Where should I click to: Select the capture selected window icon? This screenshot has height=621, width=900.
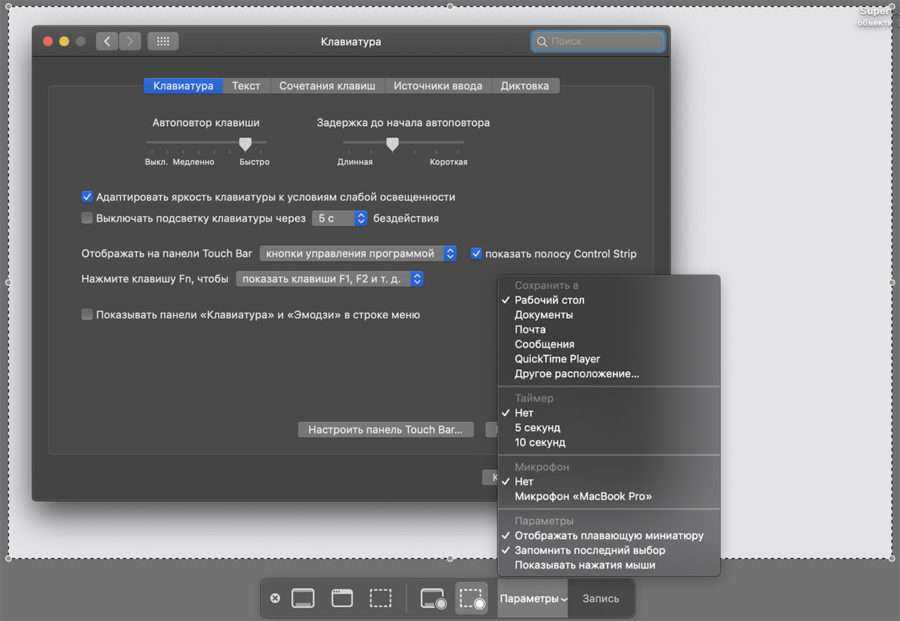(342, 598)
